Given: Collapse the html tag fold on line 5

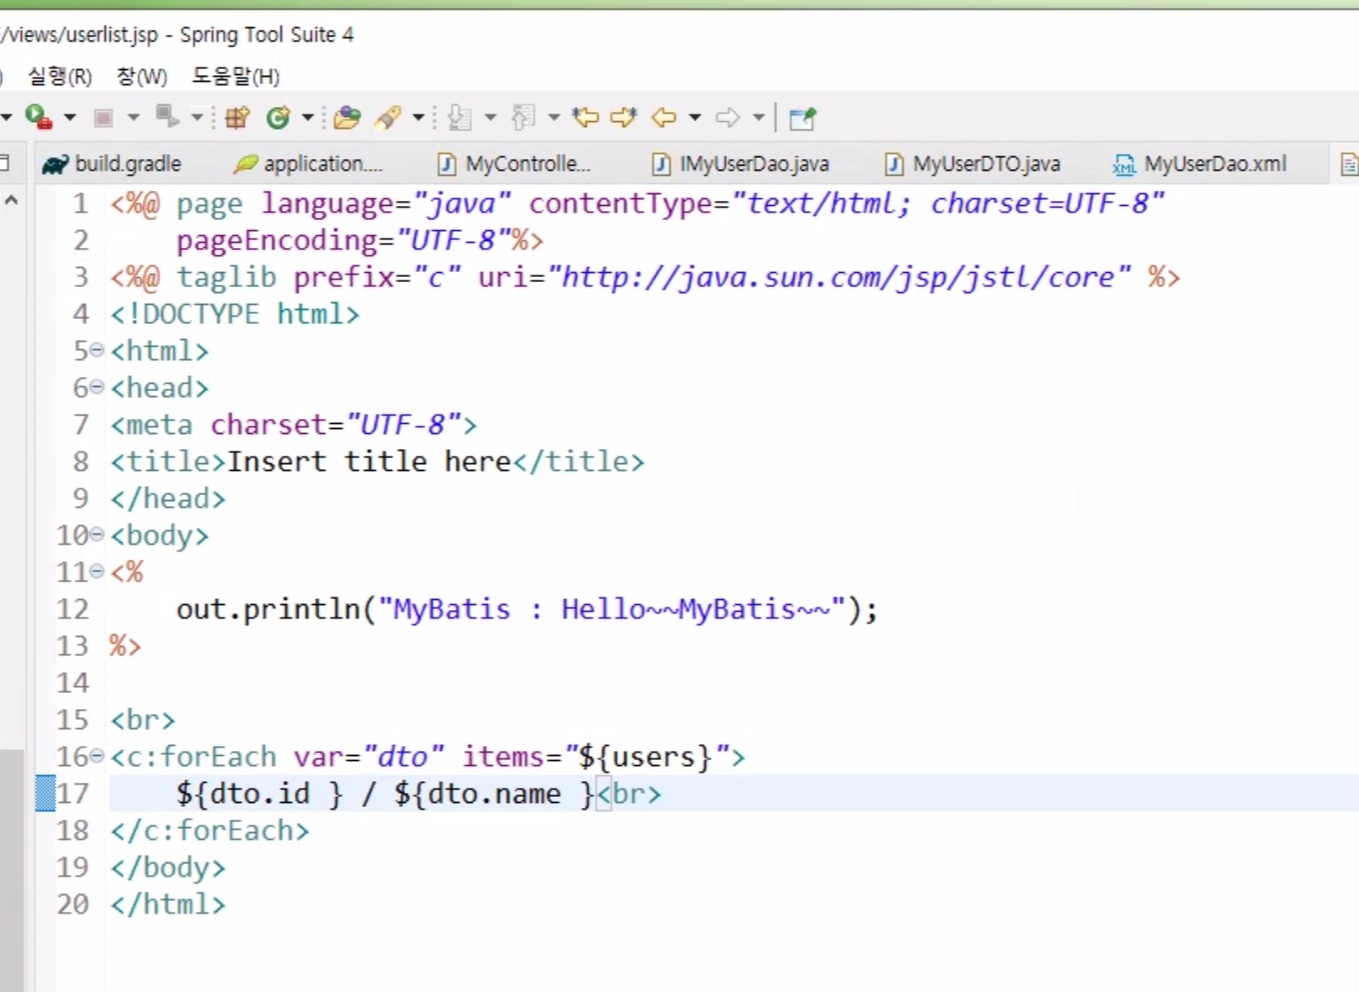Looking at the screenshot, I should click(97, 350).
